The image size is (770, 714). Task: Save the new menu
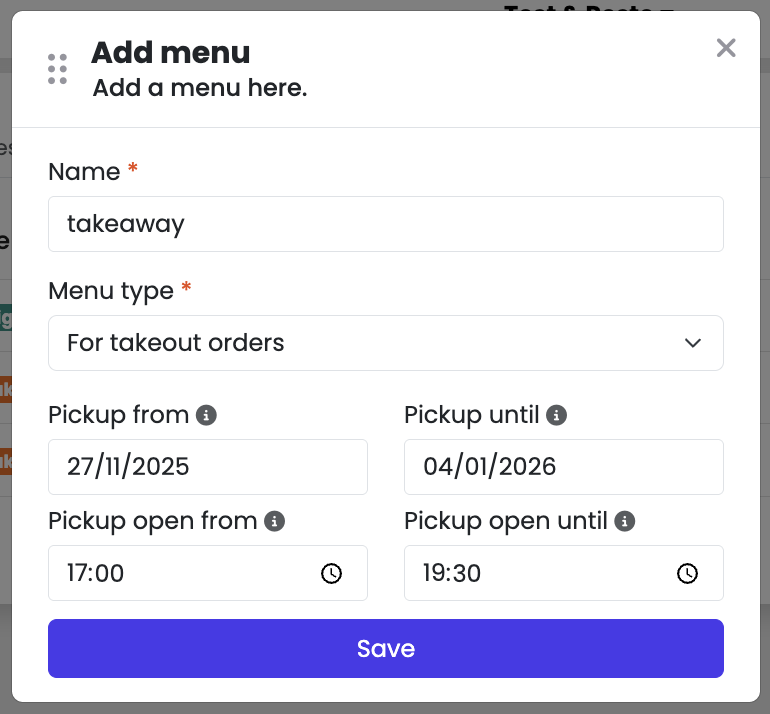pos(386,649)
